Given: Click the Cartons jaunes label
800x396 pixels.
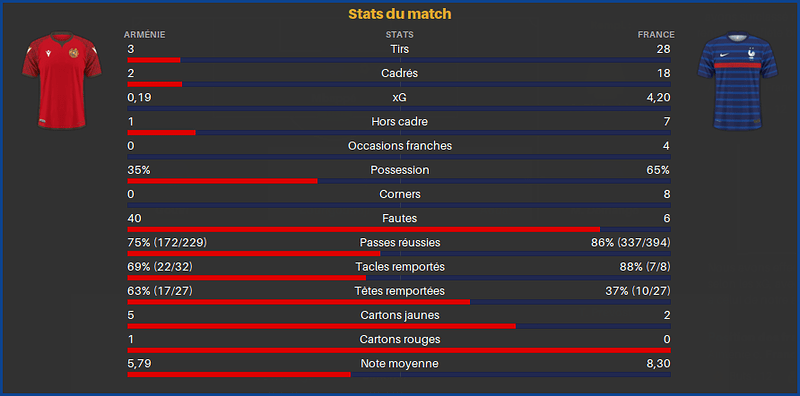Looking at the screenshot, I should click(399, 315).
